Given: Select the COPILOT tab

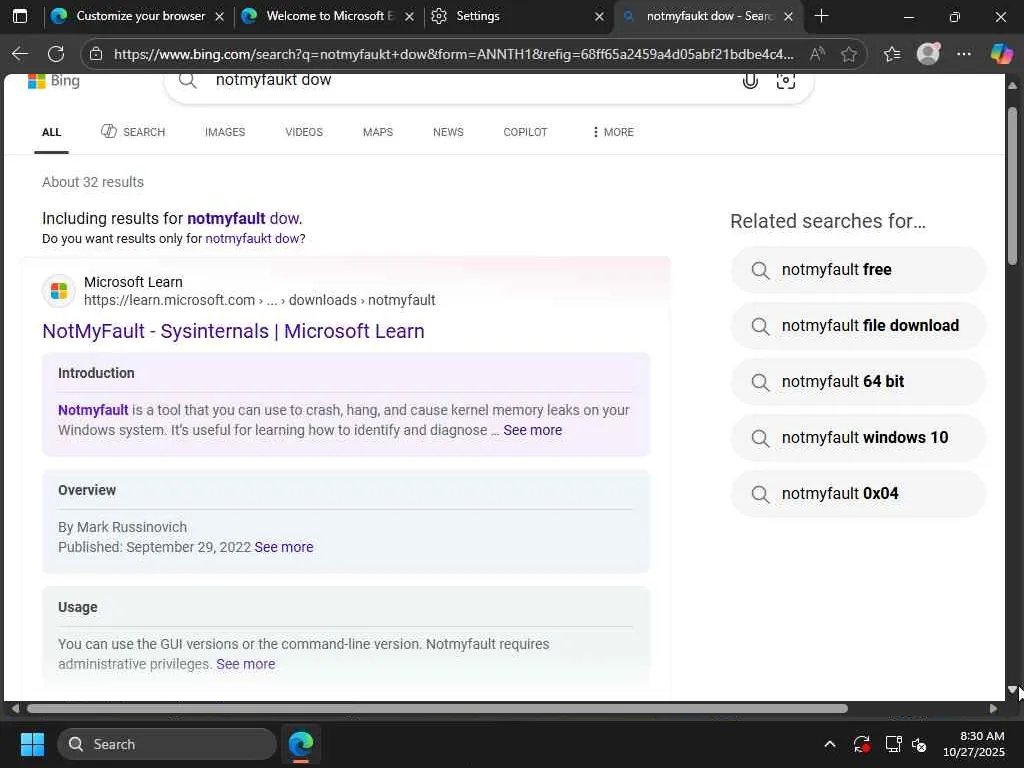Looking at the screenshot, I should [525, 132].
